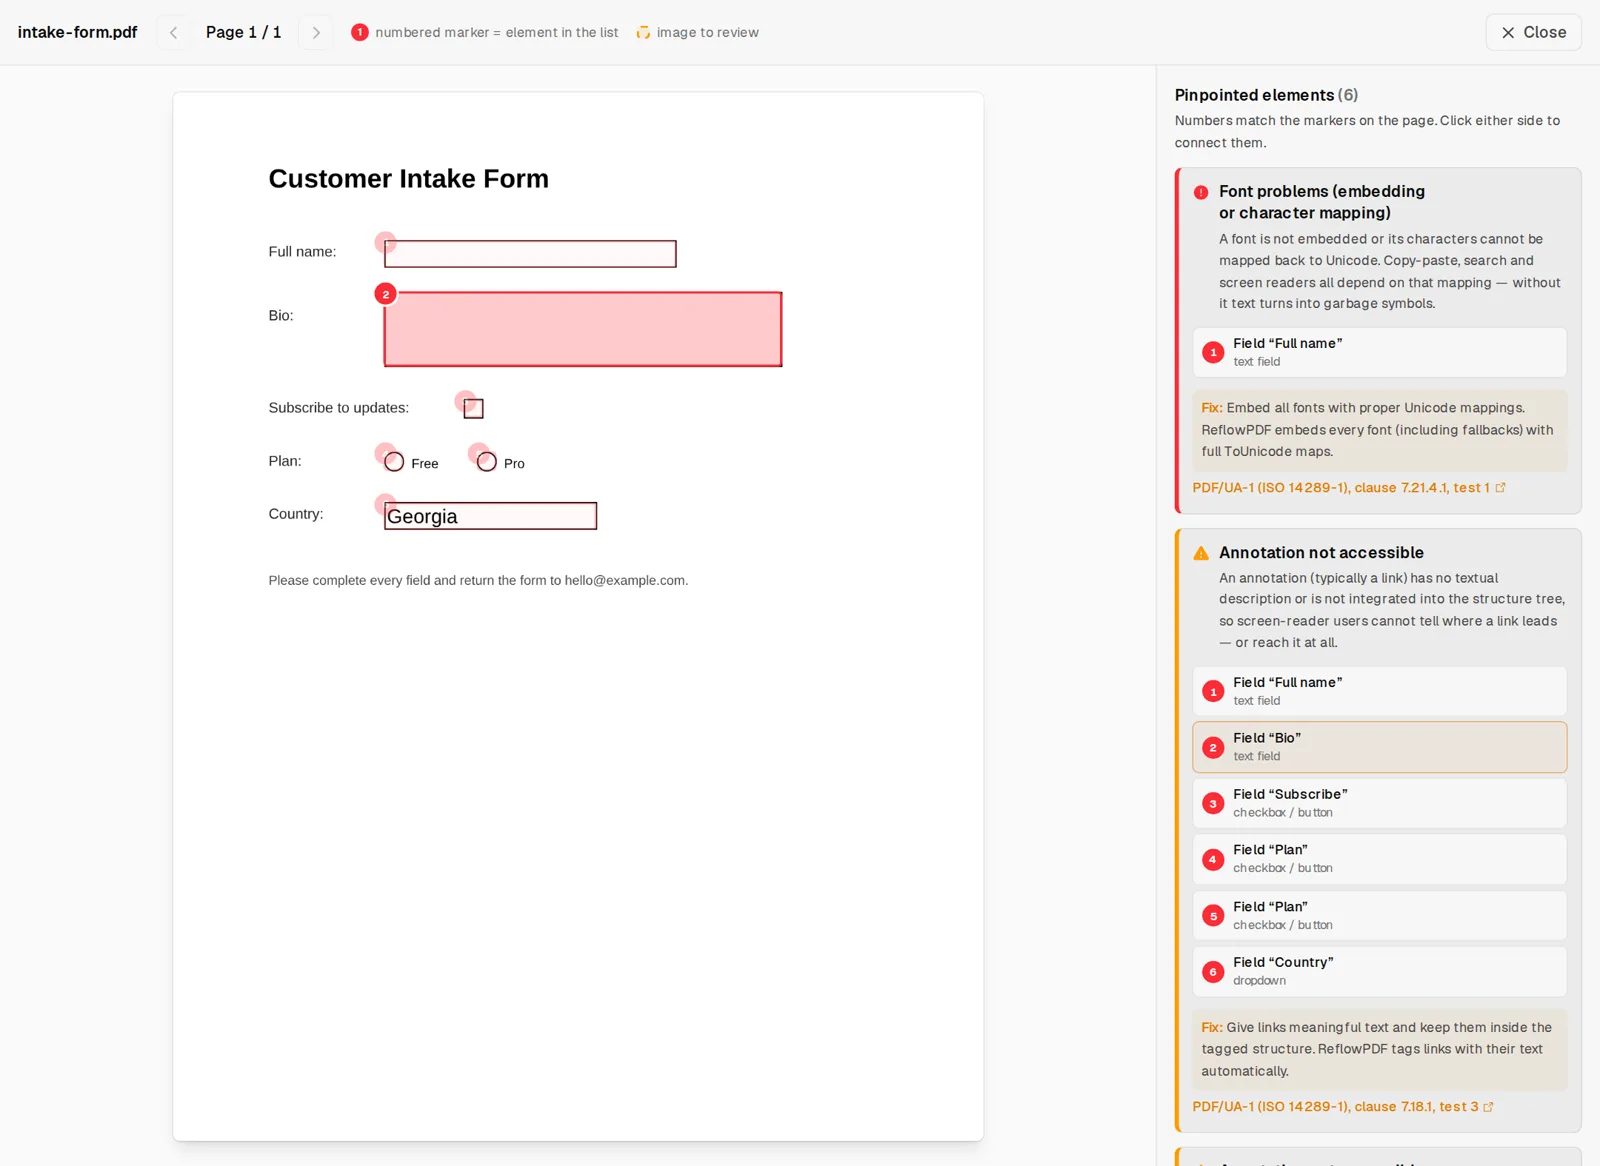
Task: Click the external link icon after clause 7.21.4.1
Action: coord(1500,488)
